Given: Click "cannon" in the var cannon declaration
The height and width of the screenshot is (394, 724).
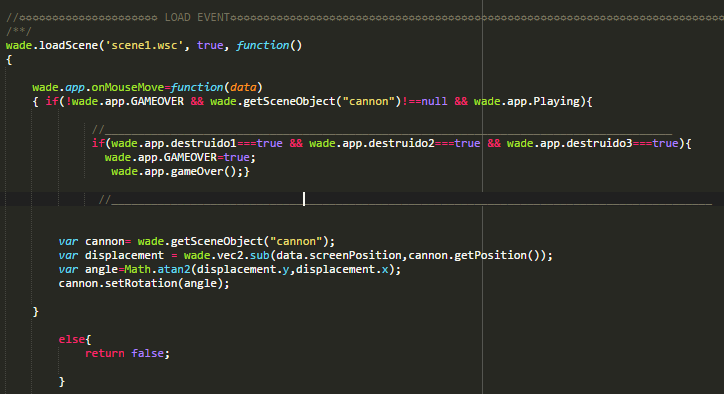Looking at the screenshot, I should [105, 242].
